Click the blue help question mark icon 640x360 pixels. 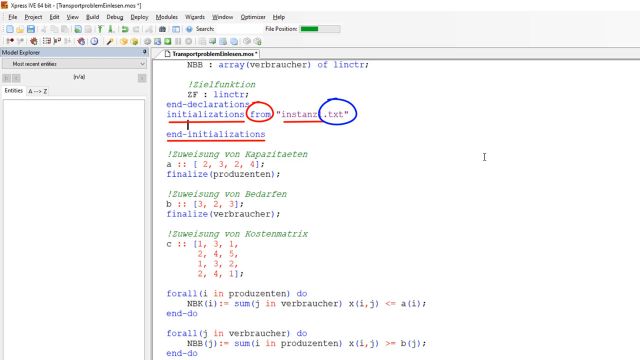tap(189, 29)
